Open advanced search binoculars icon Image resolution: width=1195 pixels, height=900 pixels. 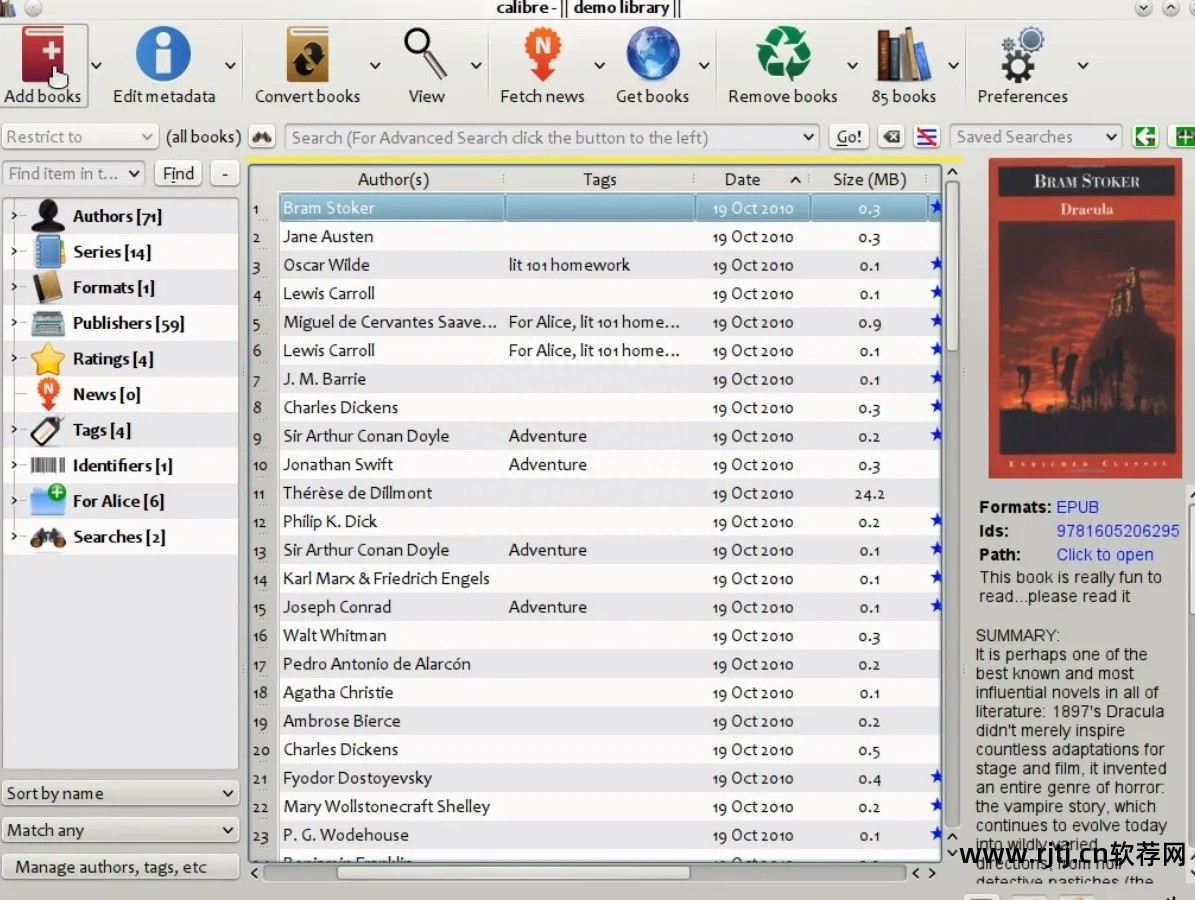click(262, 137)
